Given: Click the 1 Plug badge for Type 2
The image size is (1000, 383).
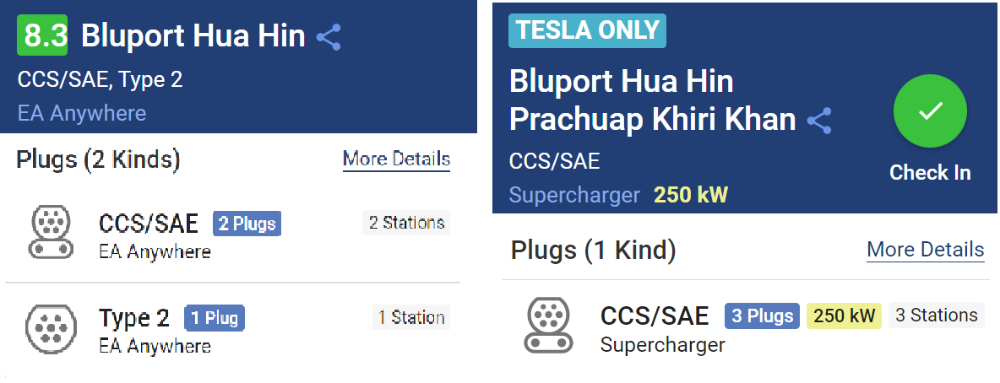Looking at the screenshot, I should point(214,318).
